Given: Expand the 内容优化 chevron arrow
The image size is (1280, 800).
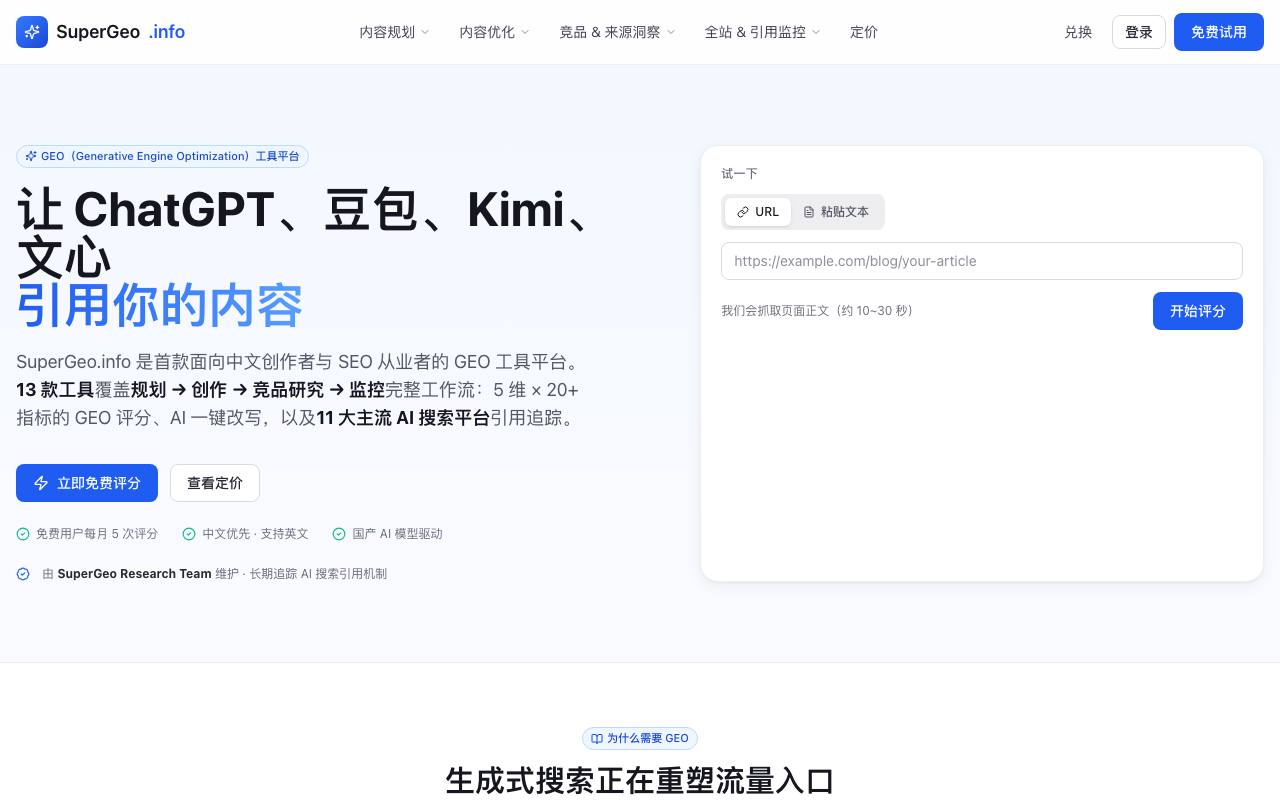Looking at the screenshot, I should tap(525, 32).
